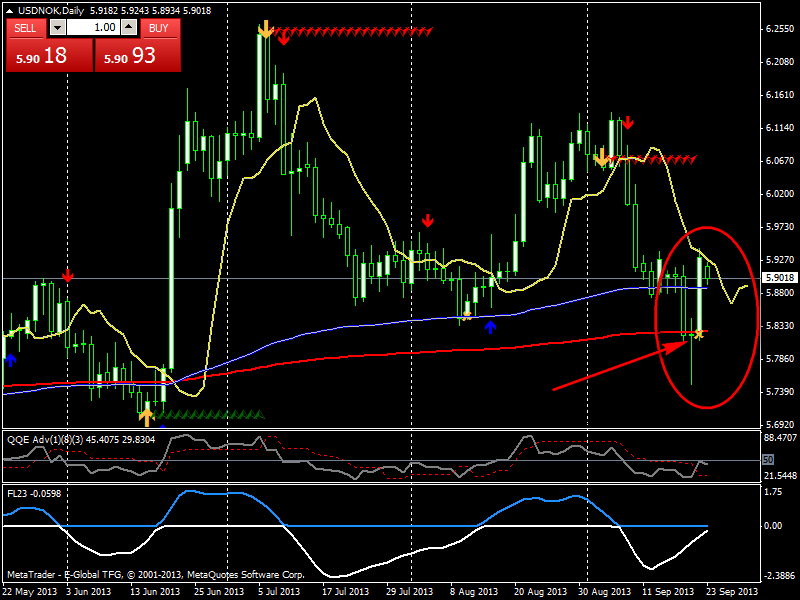Click the red down arrow near 29 Jul 2013

click(x=428, y=221)
